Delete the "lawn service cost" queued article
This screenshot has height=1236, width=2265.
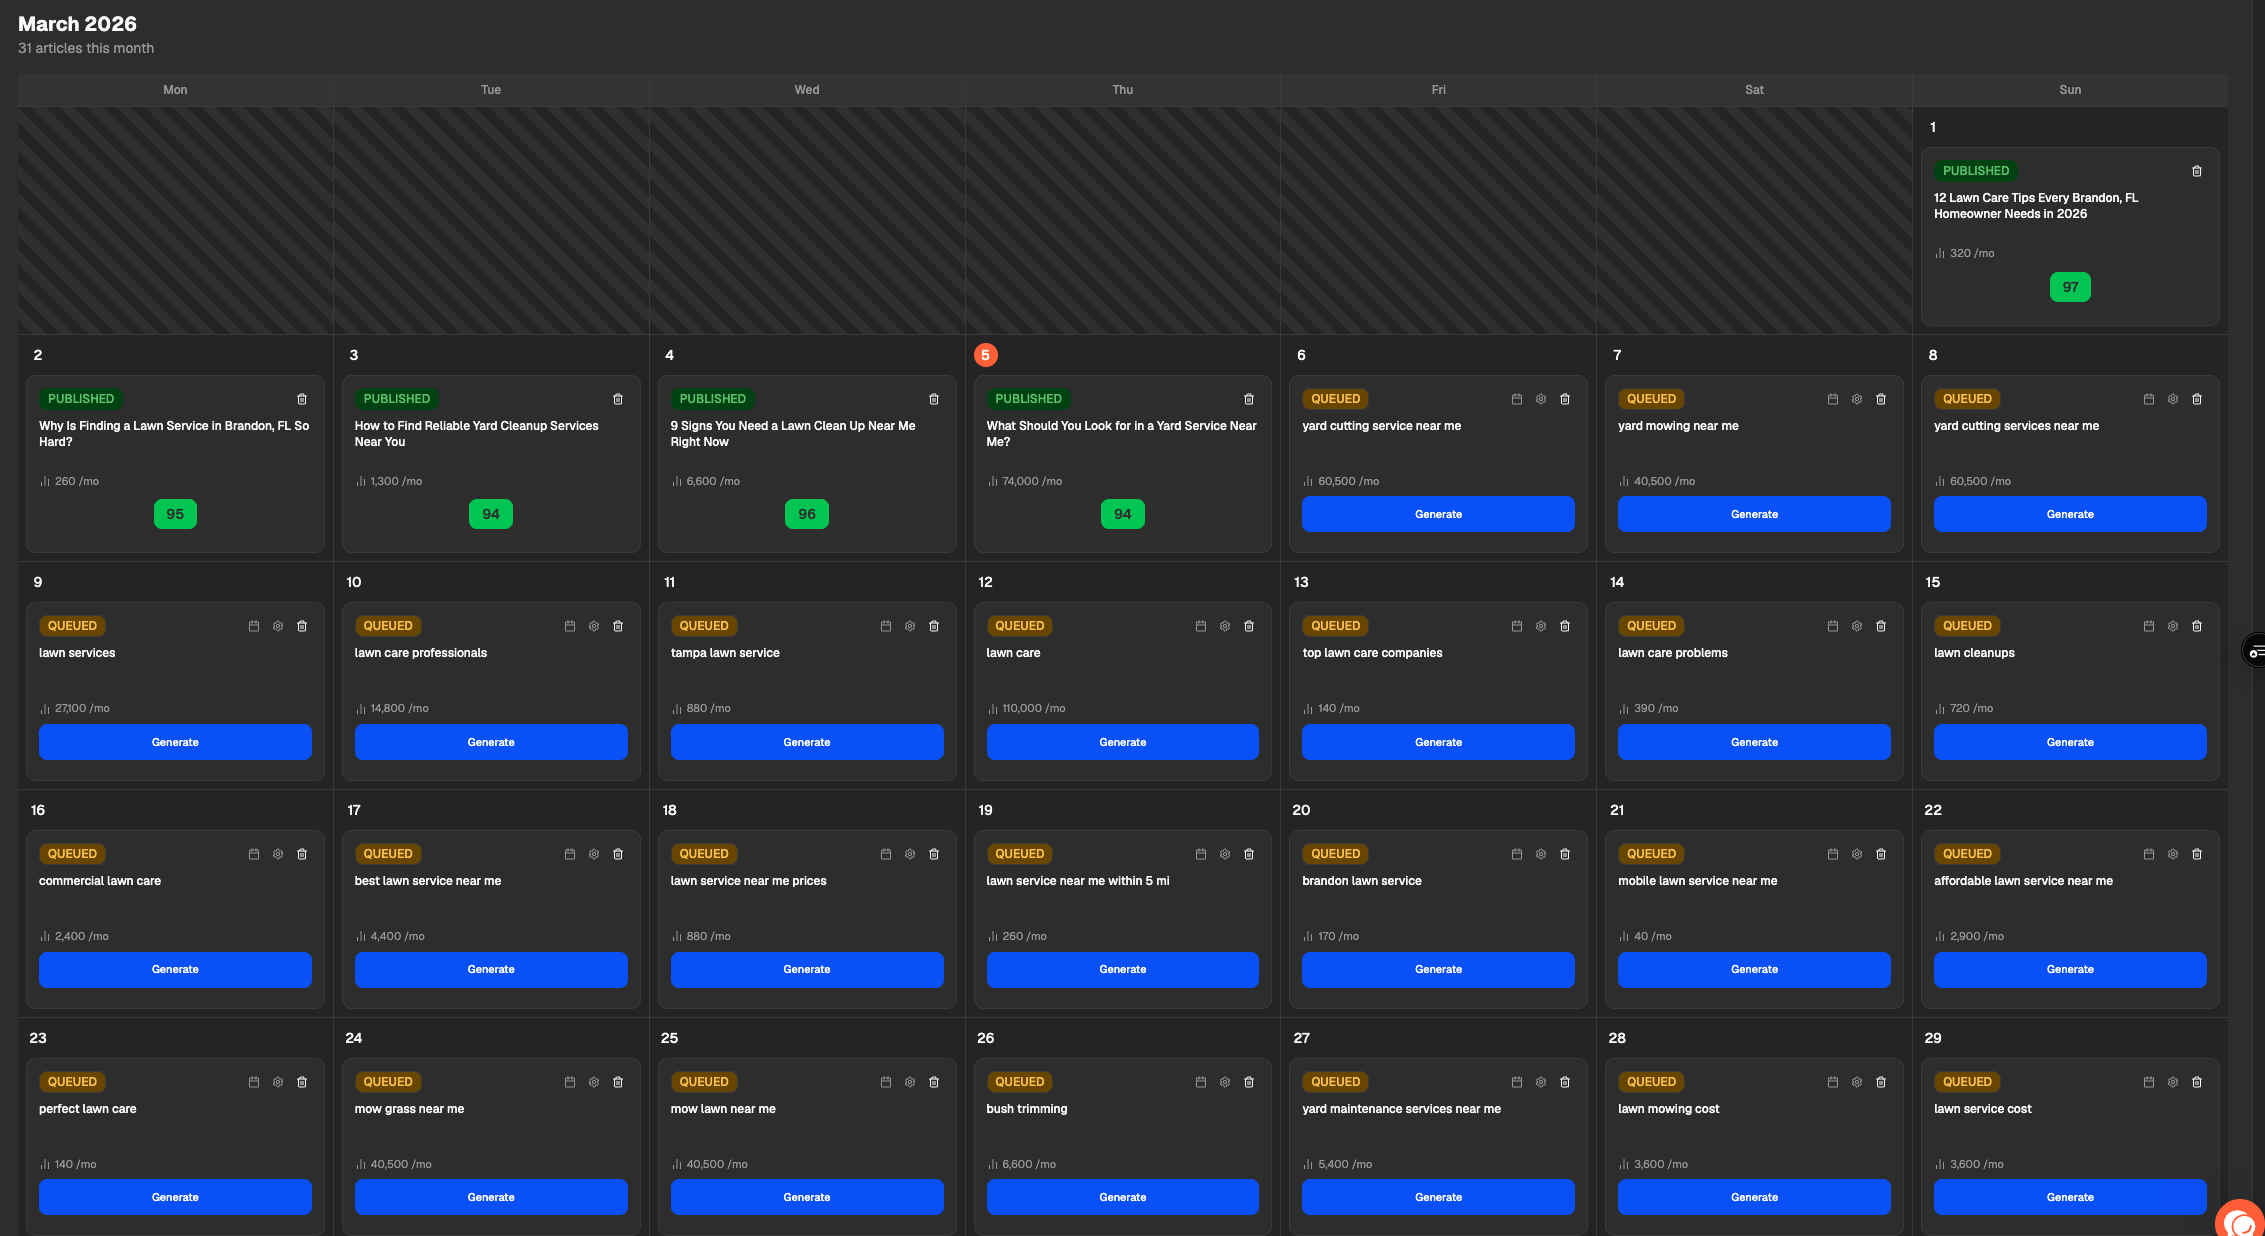point(2197,1082)
